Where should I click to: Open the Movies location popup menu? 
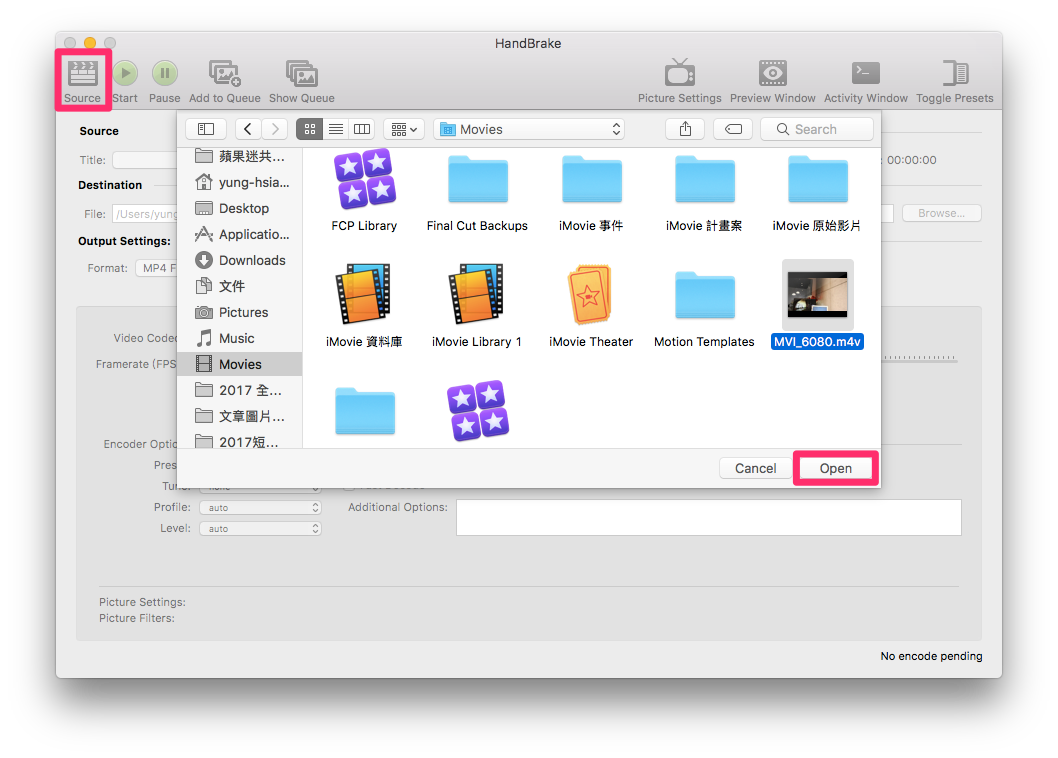pos(530,129)
